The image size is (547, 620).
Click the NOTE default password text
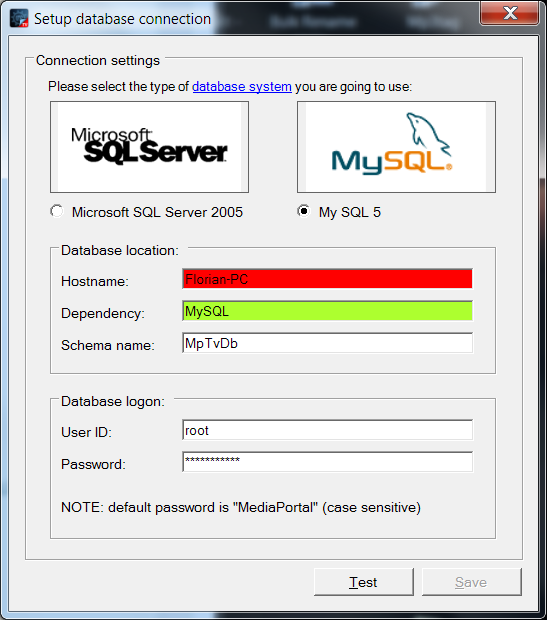(241, 507)
